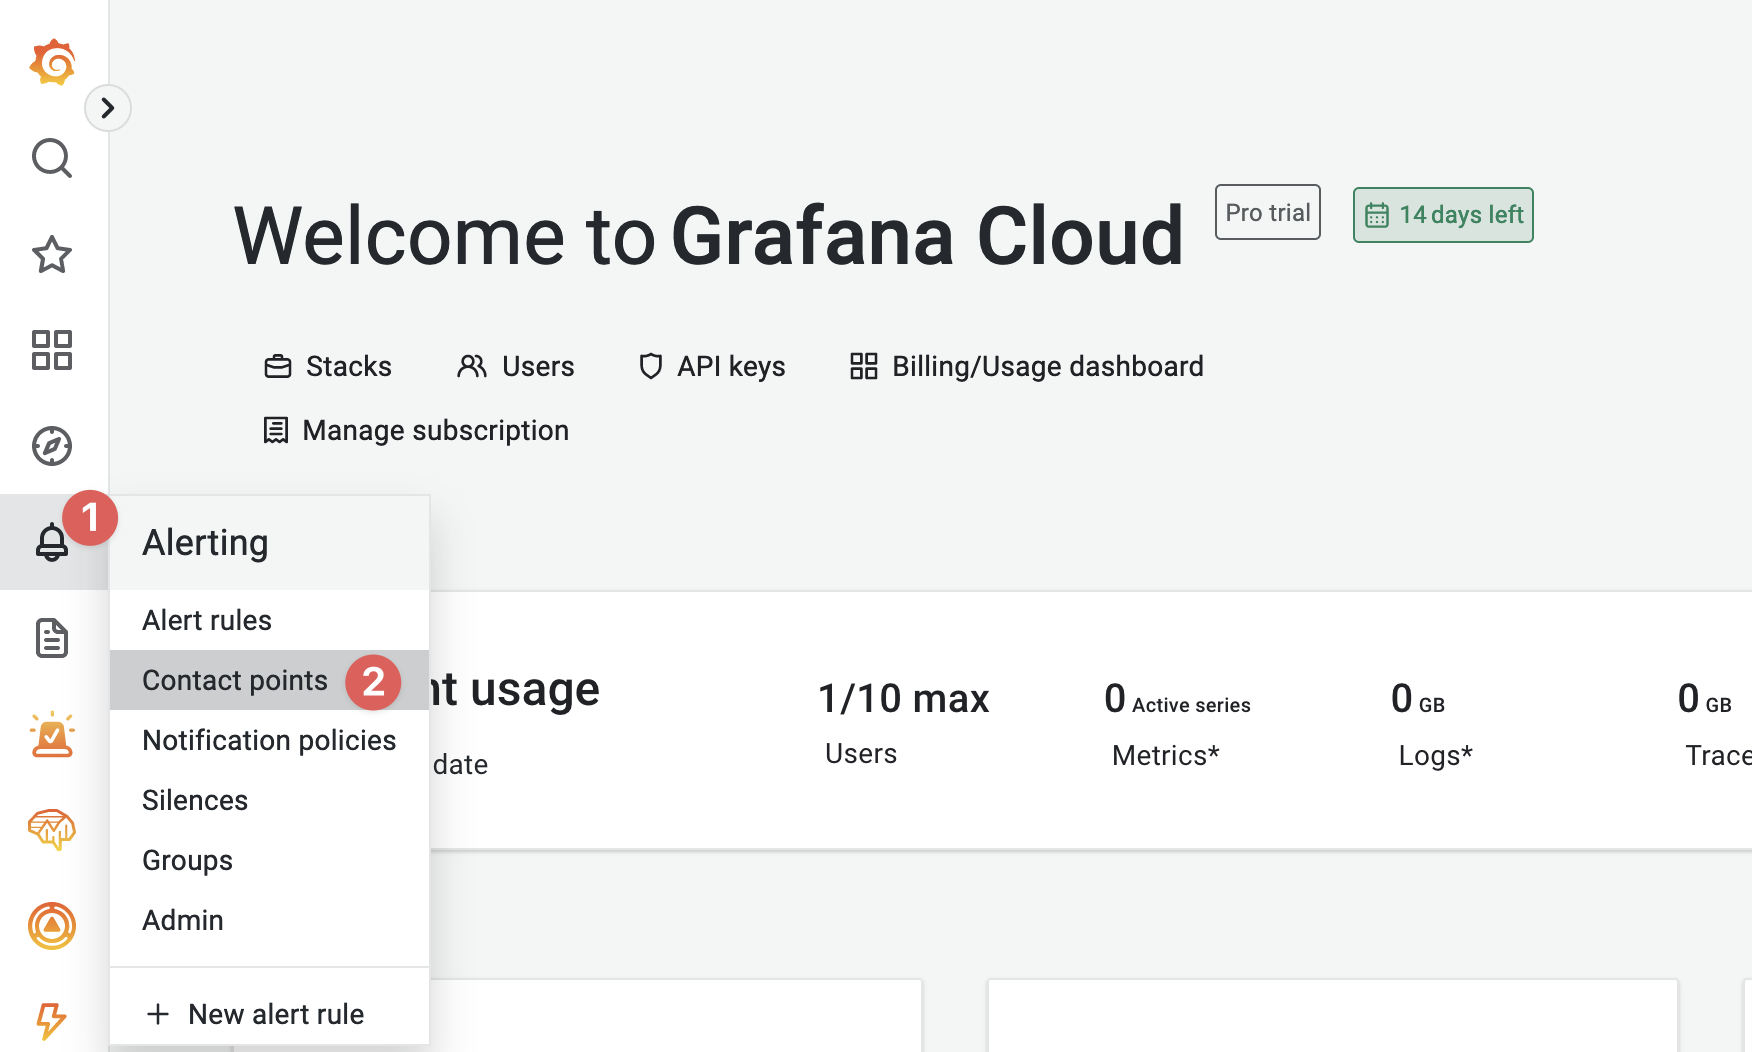The width and height of the screenshot is (1752, 1052).
Task: Open Silences from the Alerting menu
Action: (269, 800)
